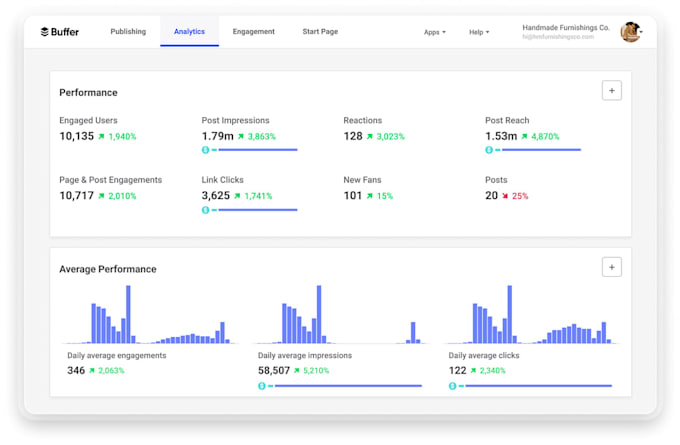The image size is (680, 445).
Task: Click the green up arrow beside 3,863%
Action: click(241, 136)
